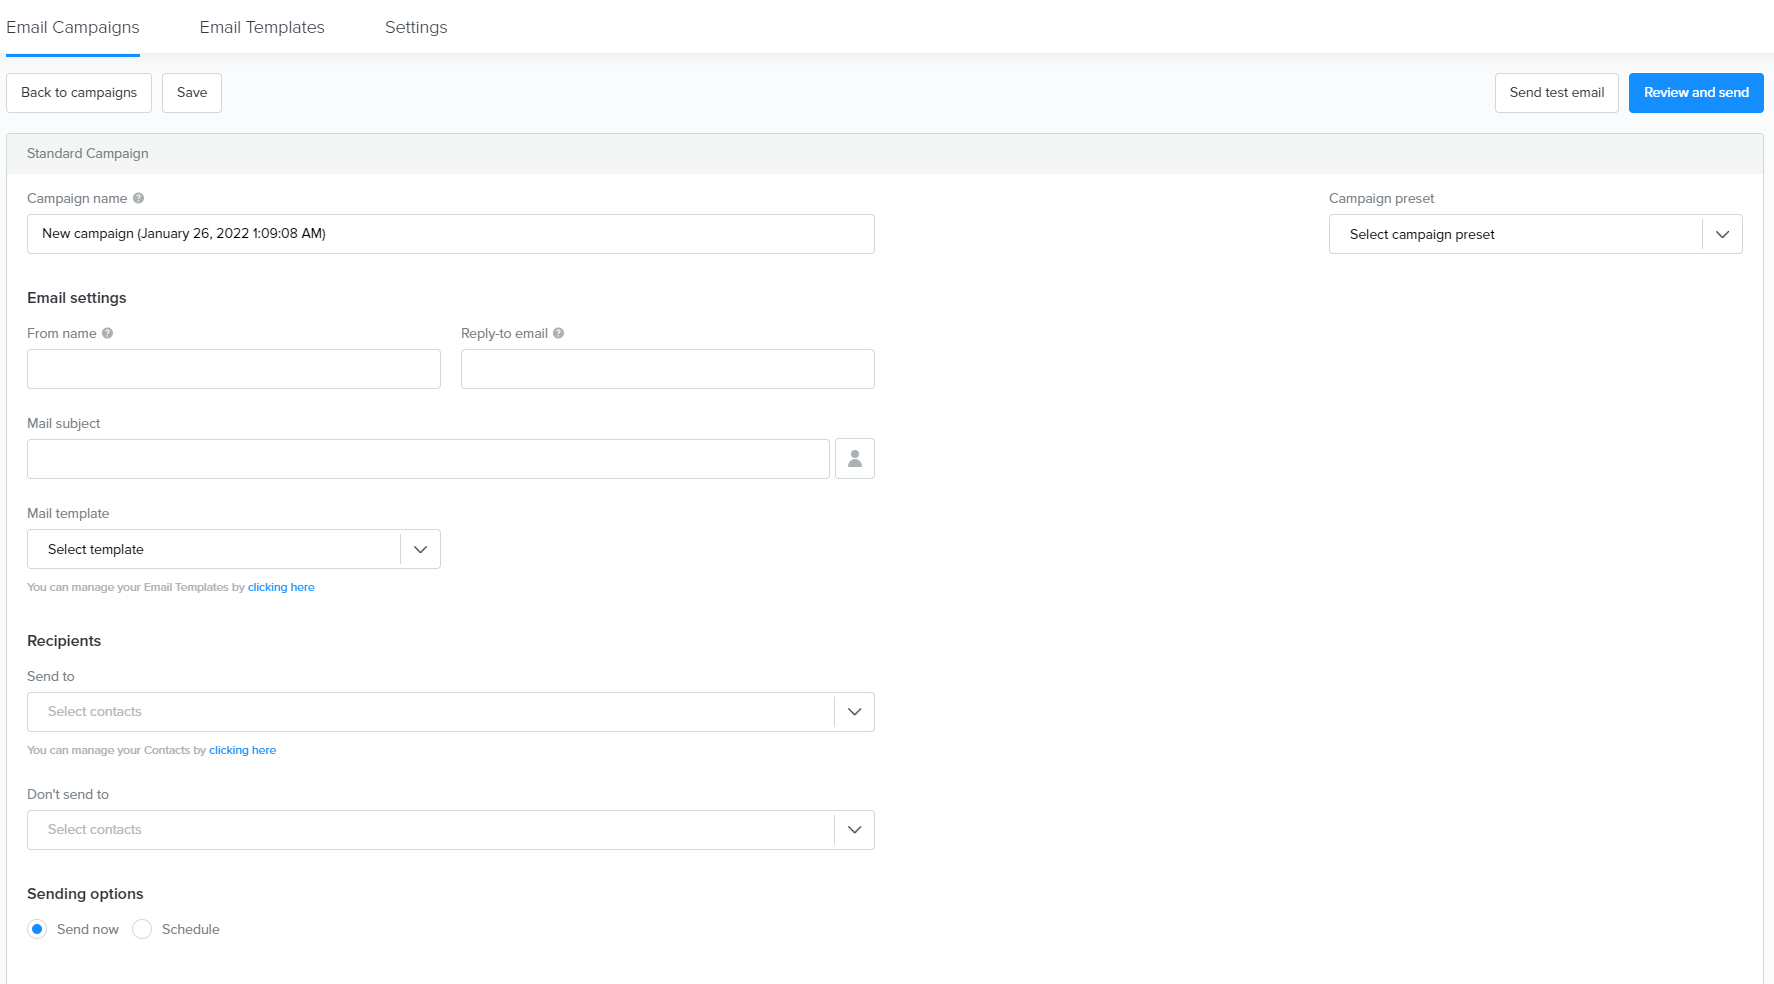Select the Schedule radio button
This screenshot has width=1774, height=984.
pyautogui.click(x=142, y=929)
